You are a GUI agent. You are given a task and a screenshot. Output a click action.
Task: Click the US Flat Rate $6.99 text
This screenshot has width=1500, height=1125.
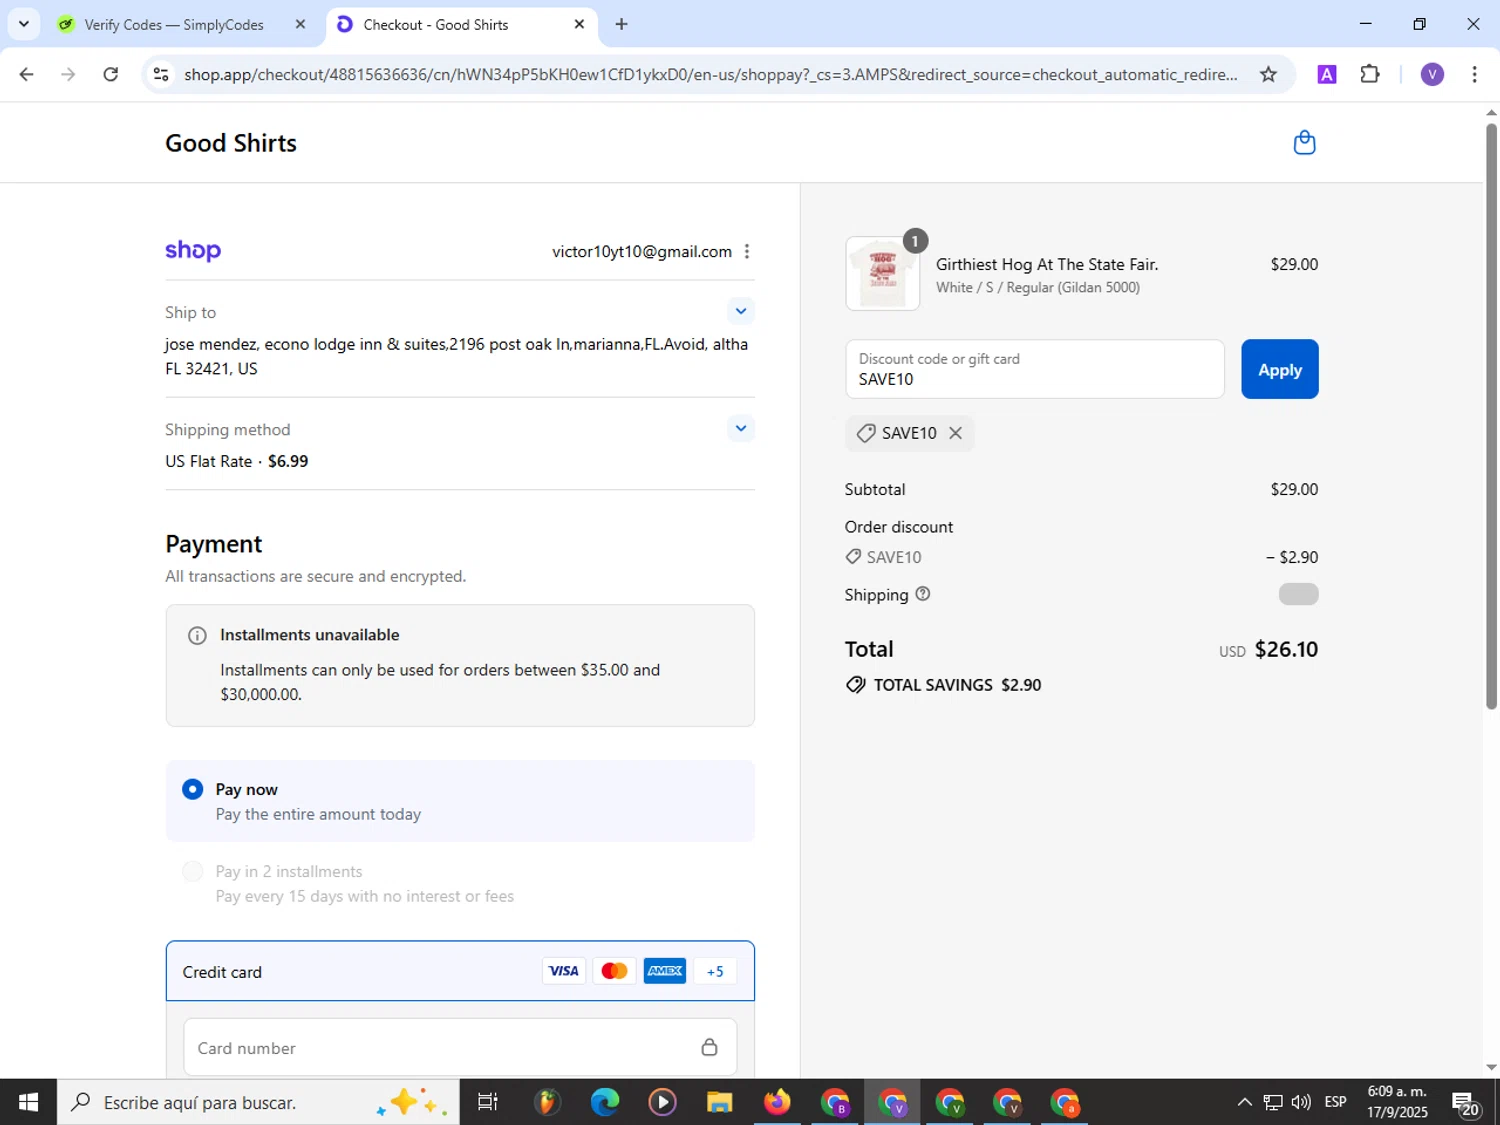click(x=237, y=461)
